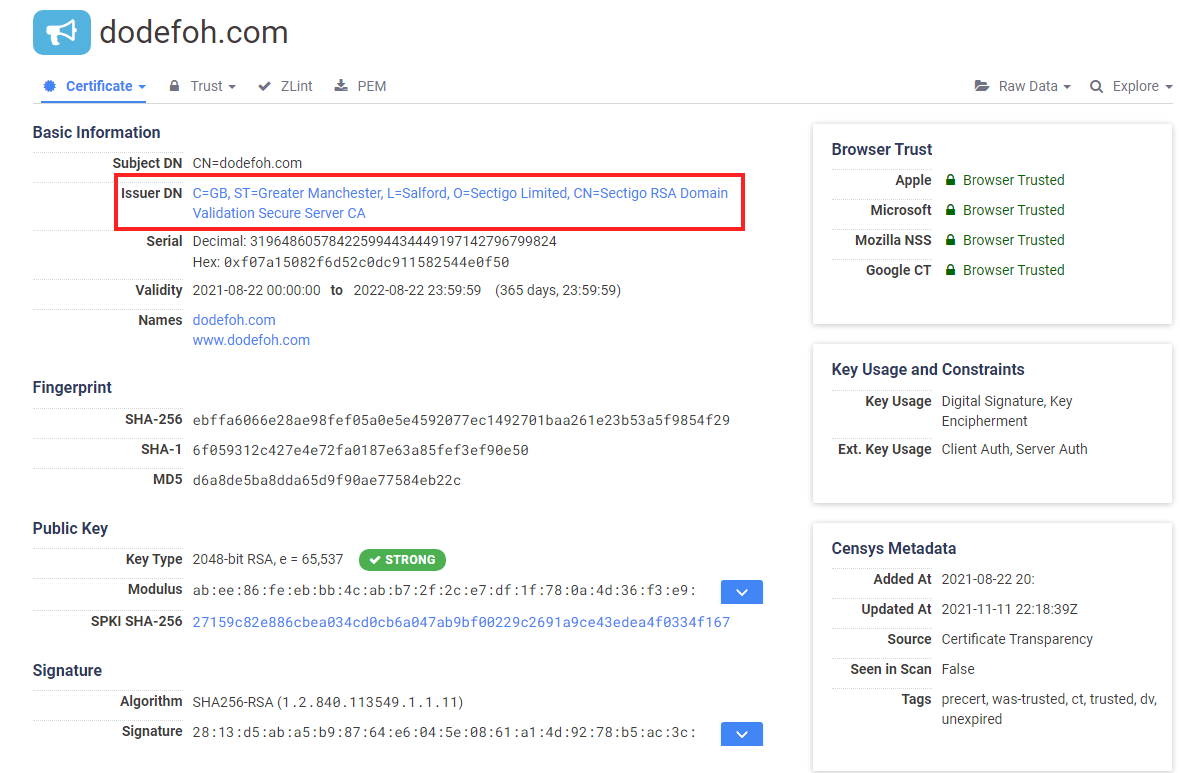This screenshot has height=773, width=1180.
Task: Expand the full Signature value
Action: tap(742, 734)
